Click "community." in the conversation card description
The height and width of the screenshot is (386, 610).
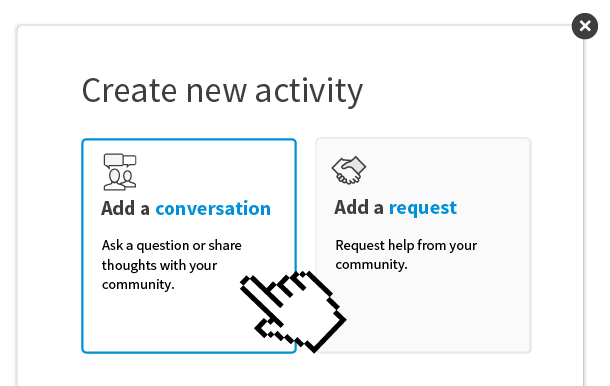tap(138, 284)
